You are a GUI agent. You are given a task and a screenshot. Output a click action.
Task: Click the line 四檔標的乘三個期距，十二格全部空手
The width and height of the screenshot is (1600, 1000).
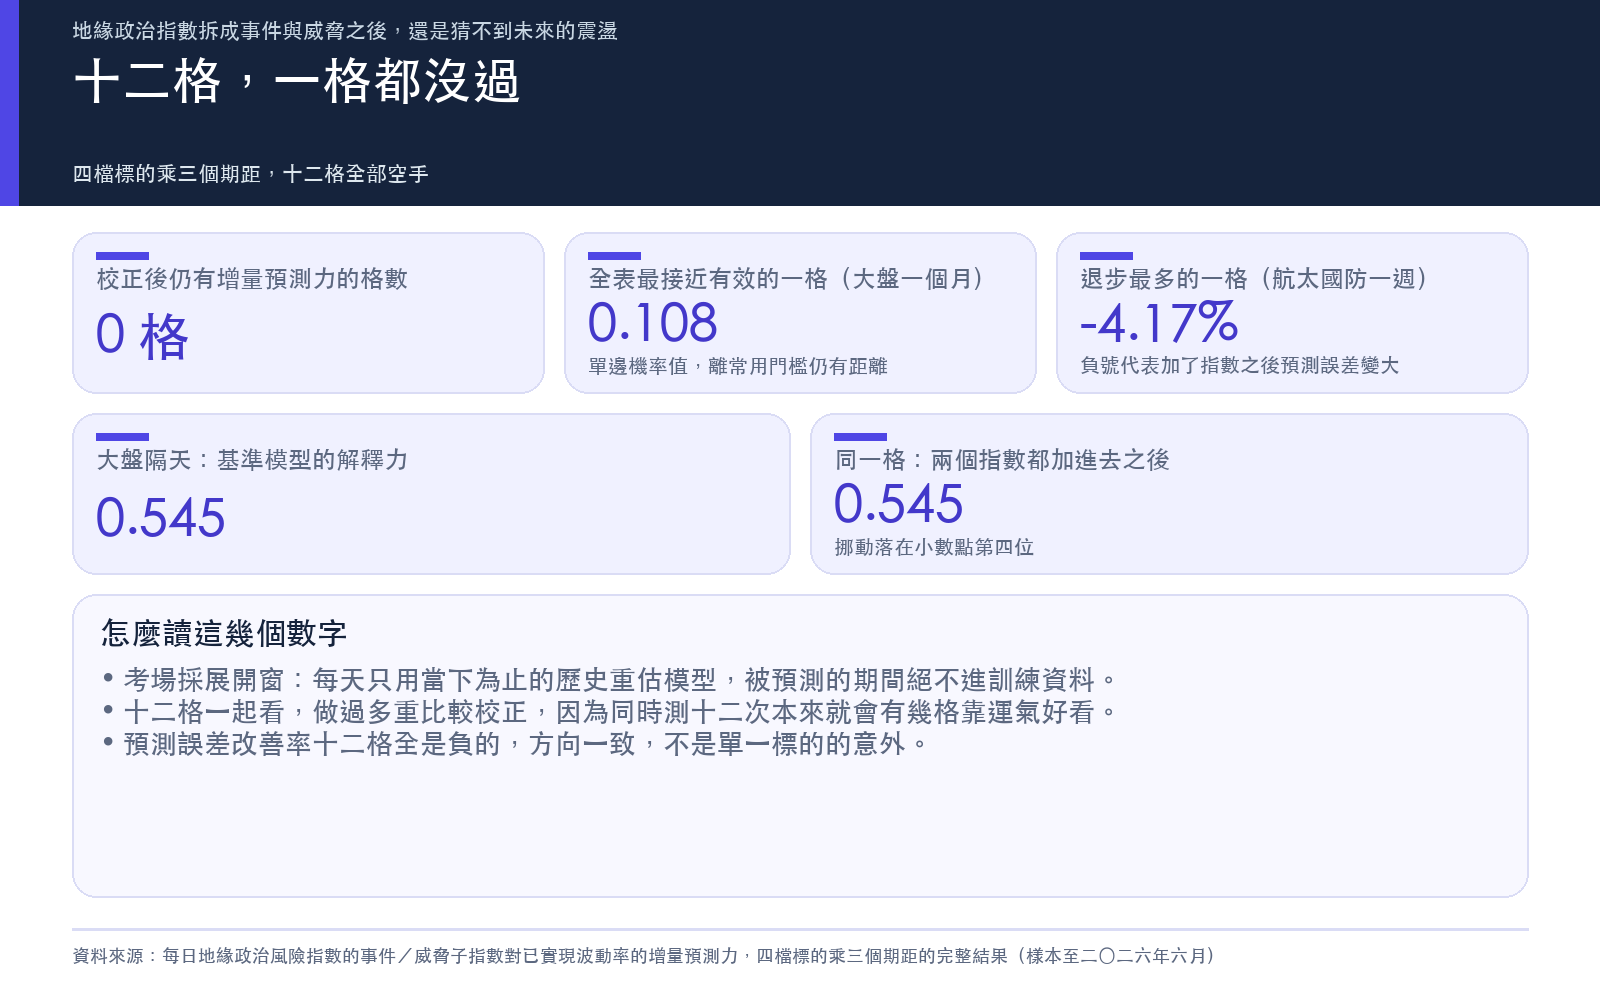coord(251,174)
